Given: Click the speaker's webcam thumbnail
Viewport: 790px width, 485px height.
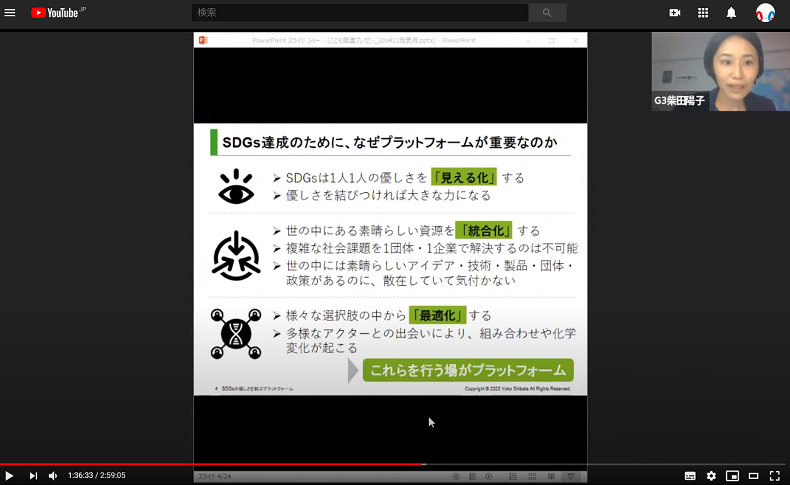Looking at the screenshot, I should click(720, 71).
